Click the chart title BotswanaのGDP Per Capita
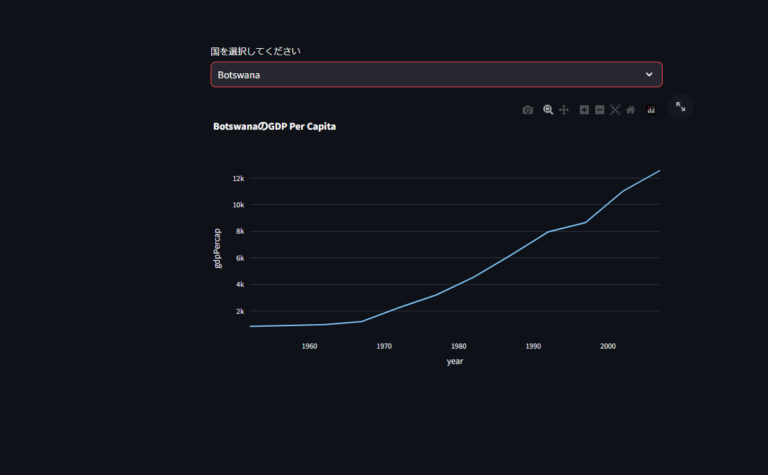 click(274, 127)
